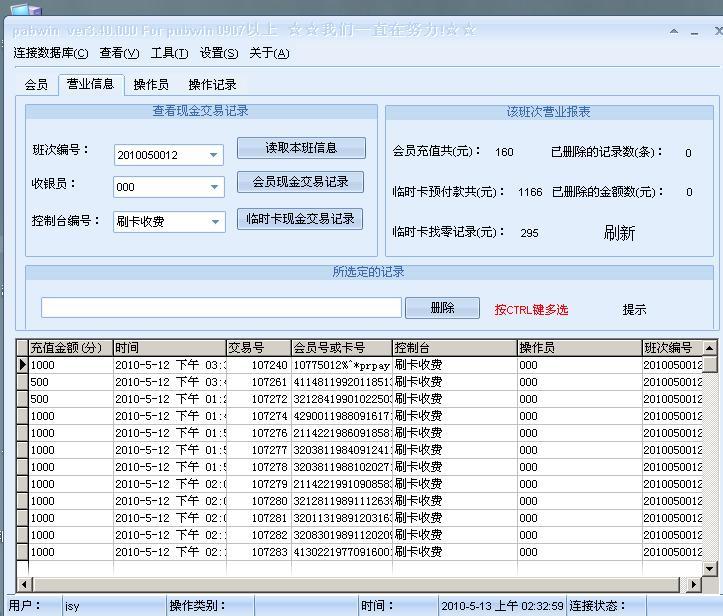Click the table scroll down arrow
723x616 pixels.
pos(710,569)
